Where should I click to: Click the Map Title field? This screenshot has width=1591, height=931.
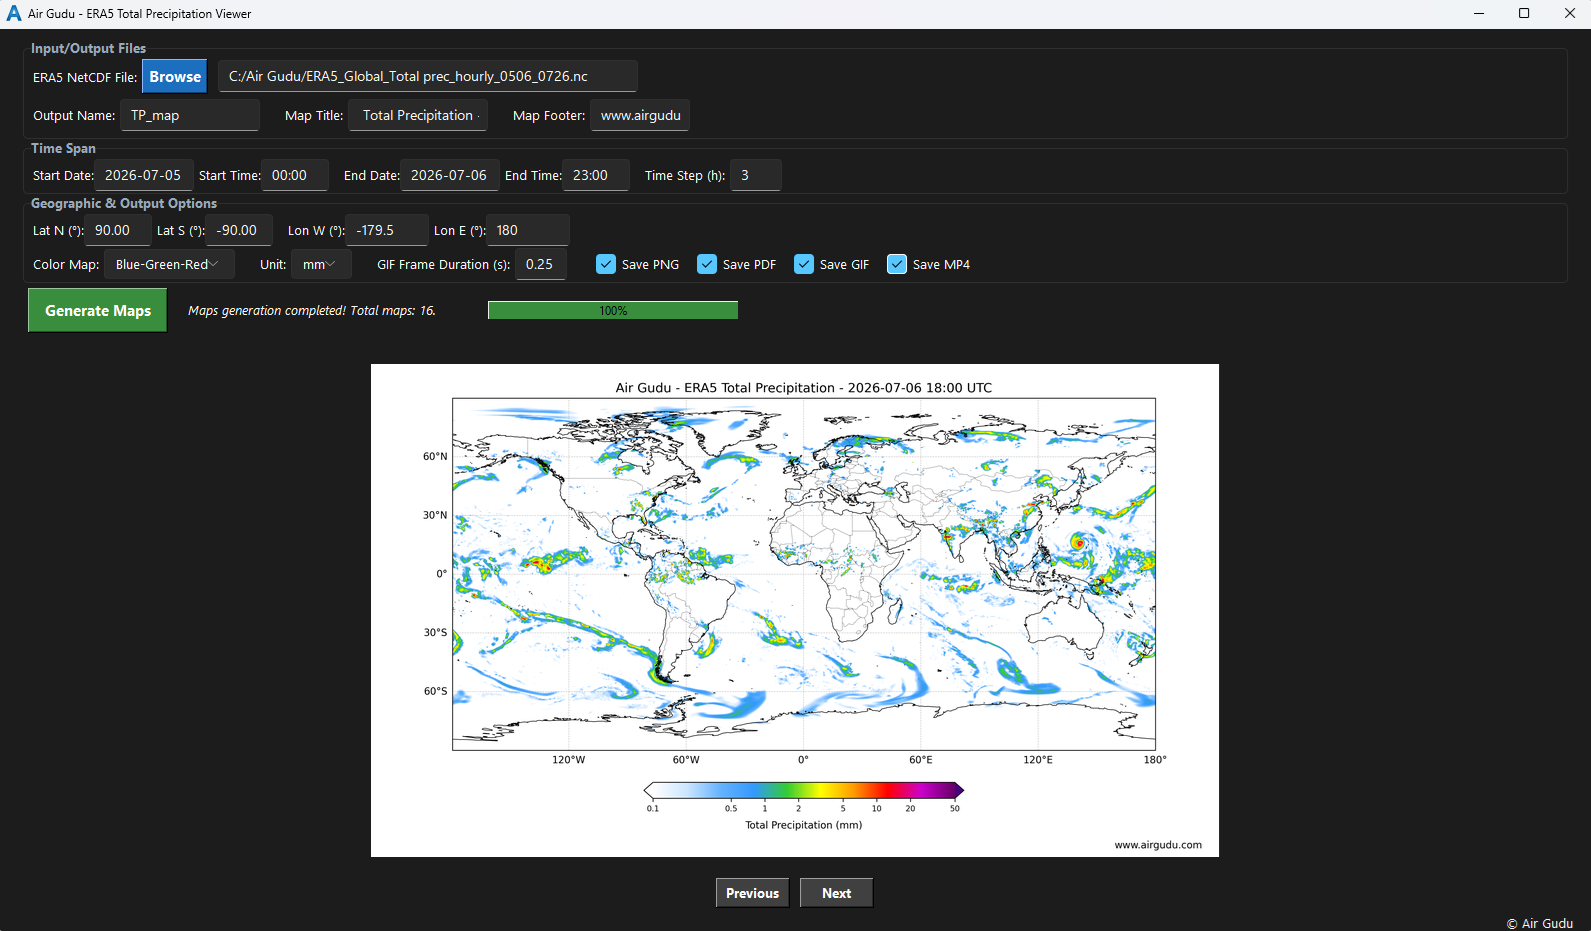(418, 115)
